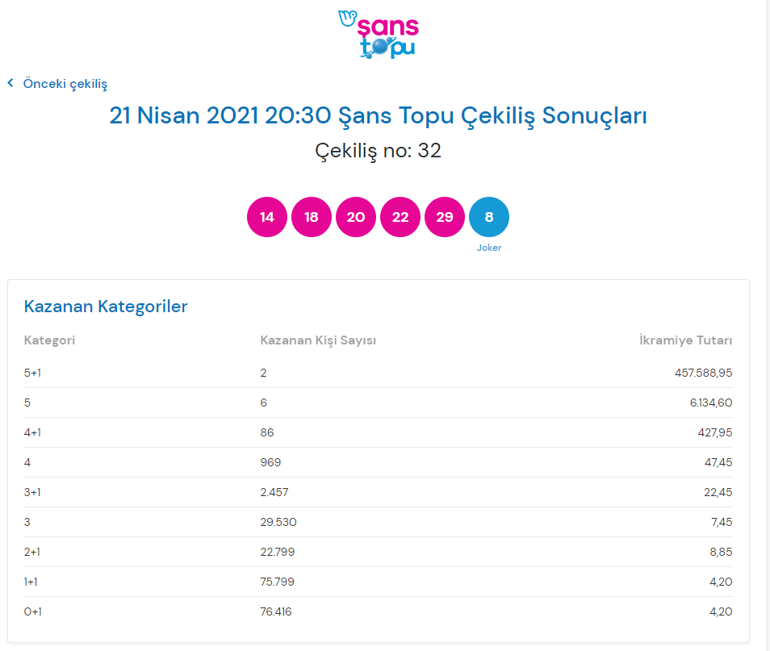Click the draw results title heading

(378, 116)
